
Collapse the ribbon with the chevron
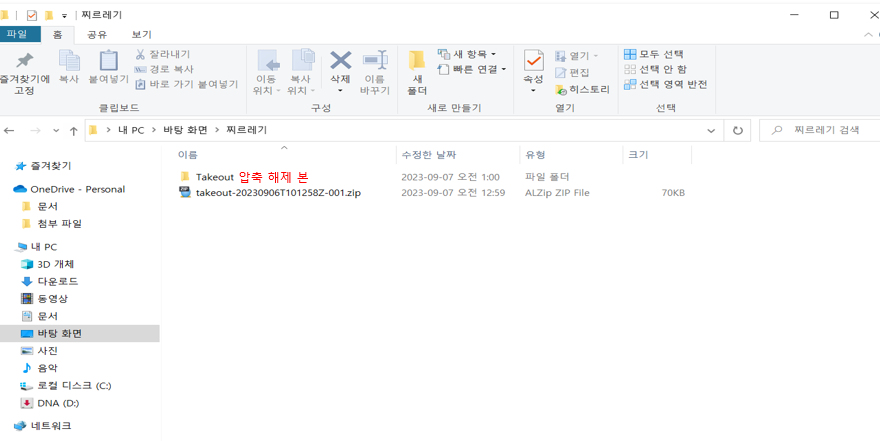(x=869, y=35)
